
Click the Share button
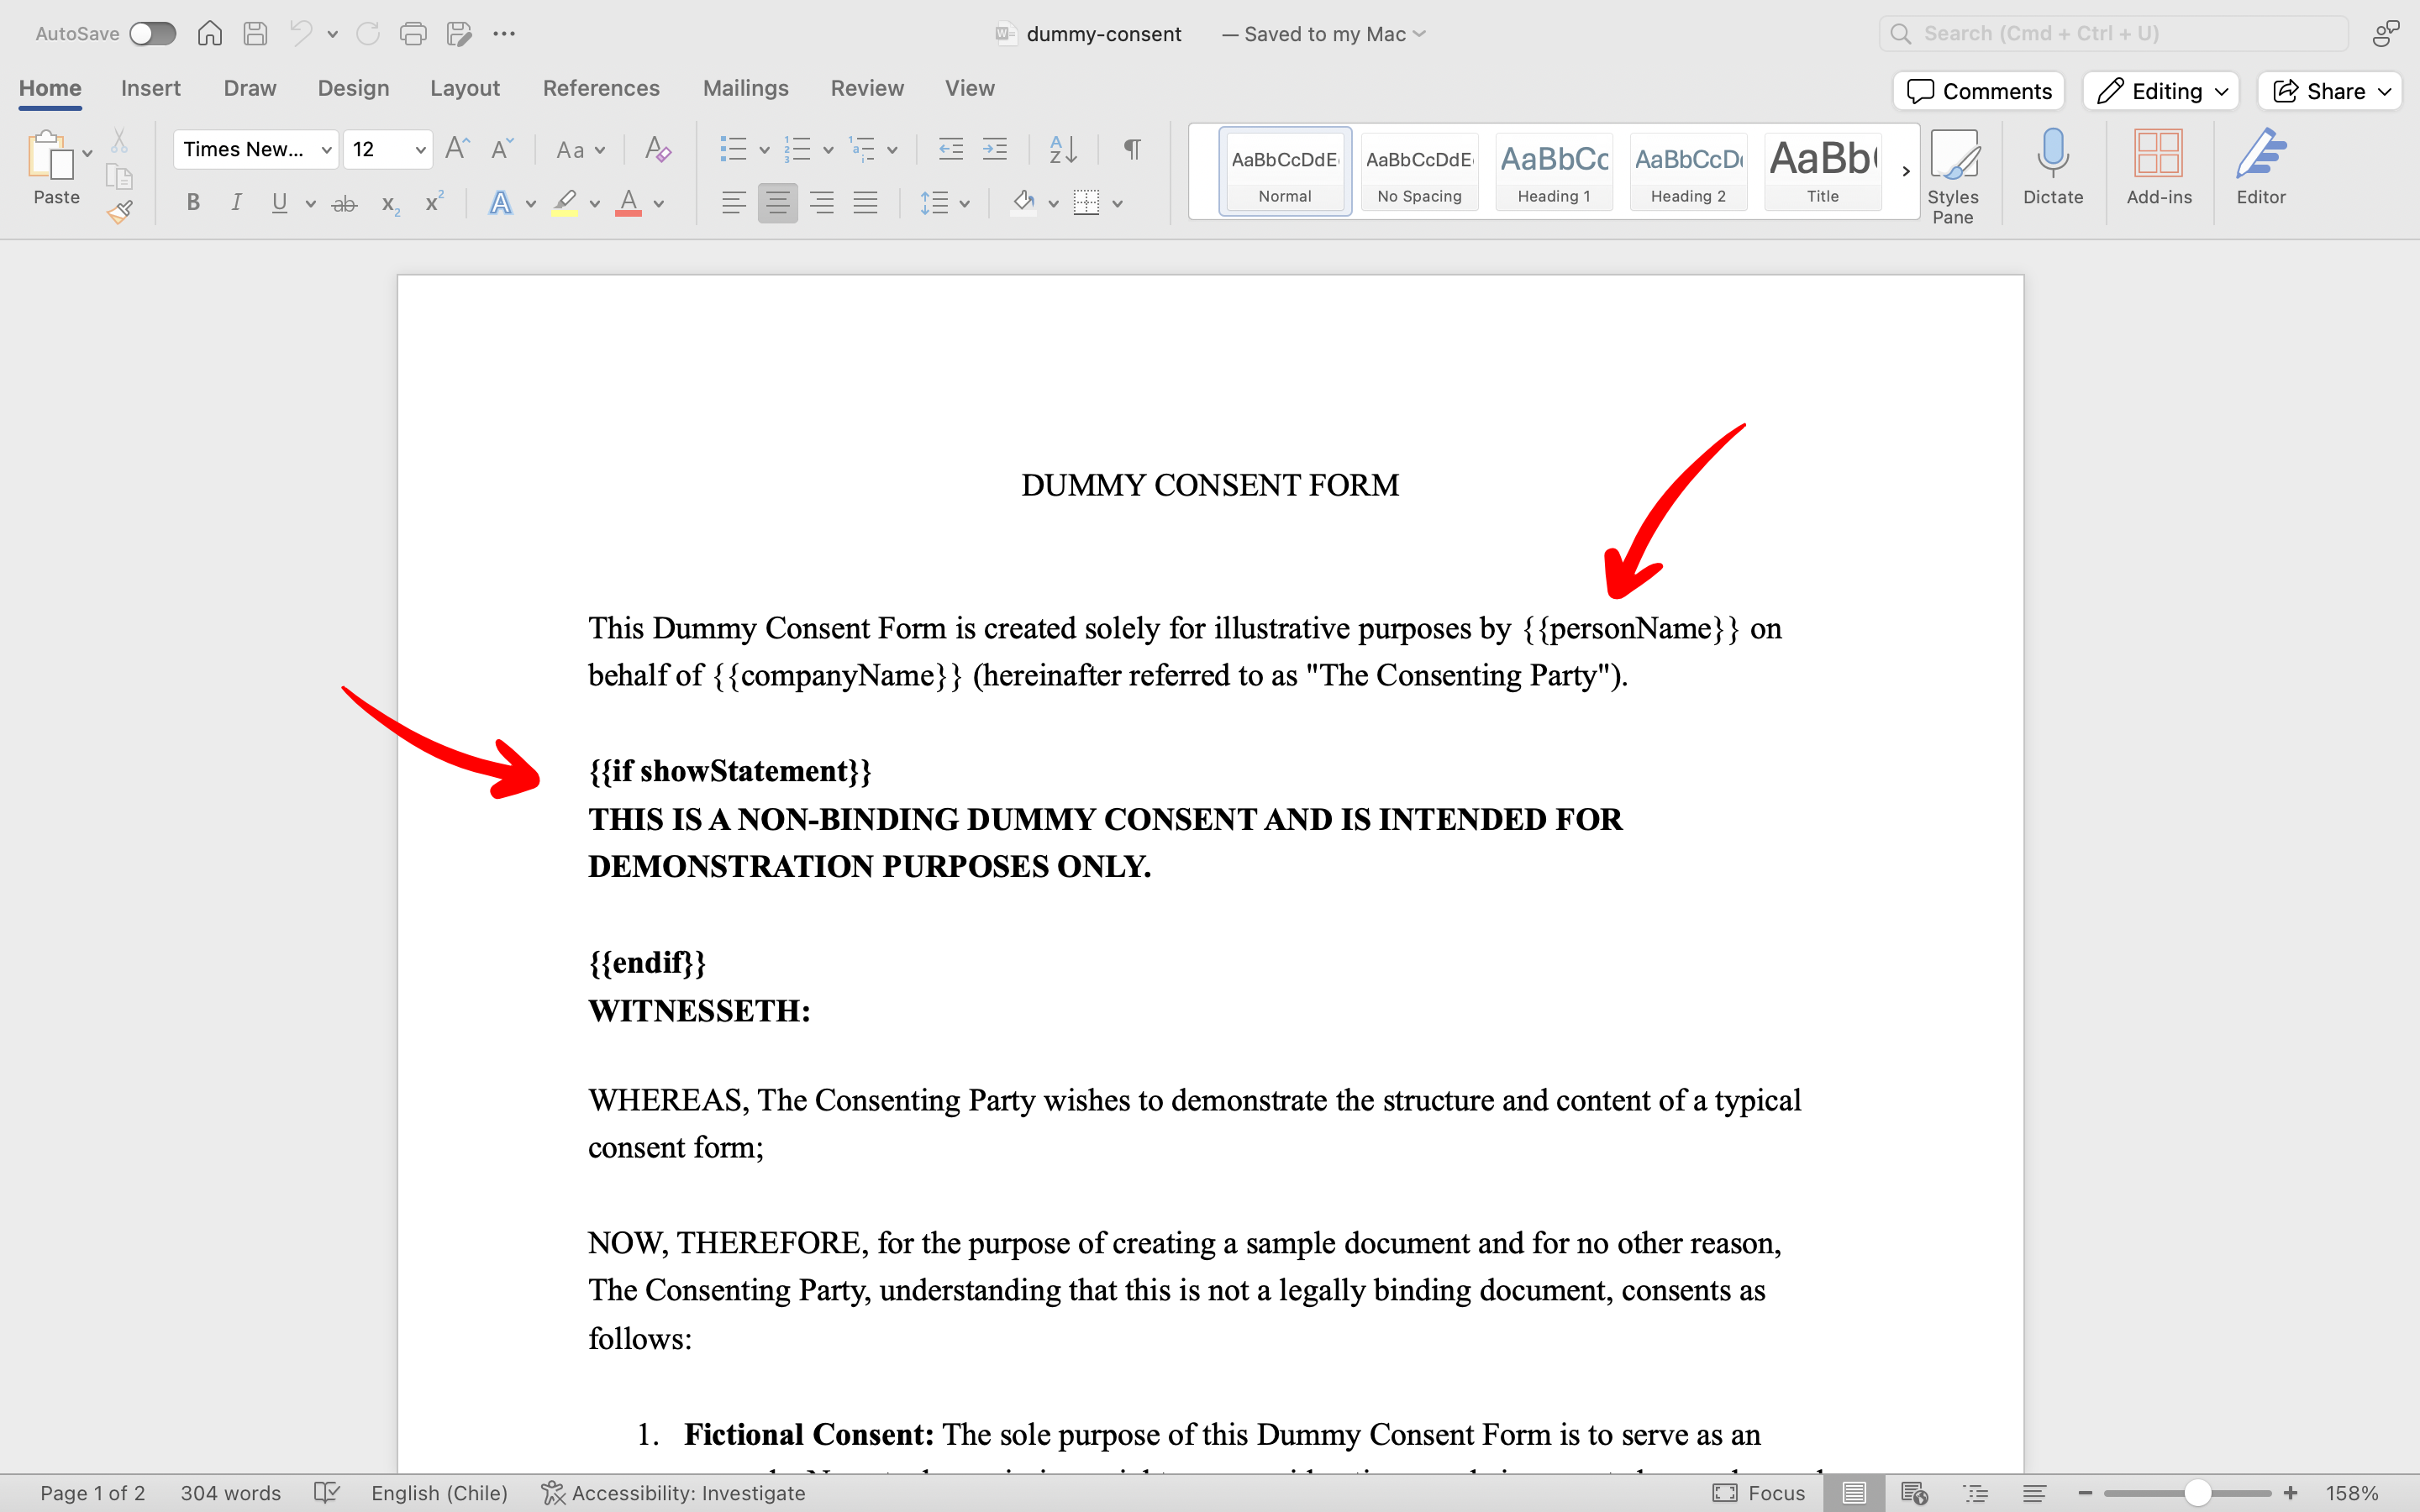pos(2320,91)
